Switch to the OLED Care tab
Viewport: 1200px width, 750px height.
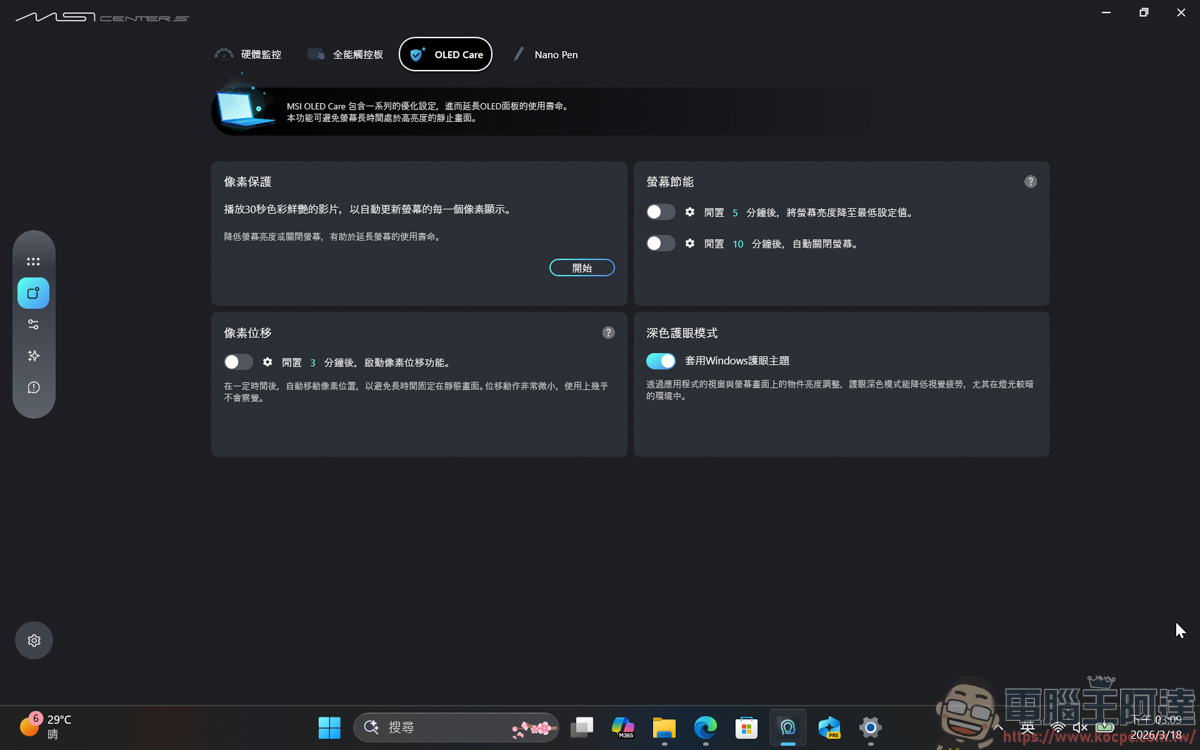tap(445, 54)
